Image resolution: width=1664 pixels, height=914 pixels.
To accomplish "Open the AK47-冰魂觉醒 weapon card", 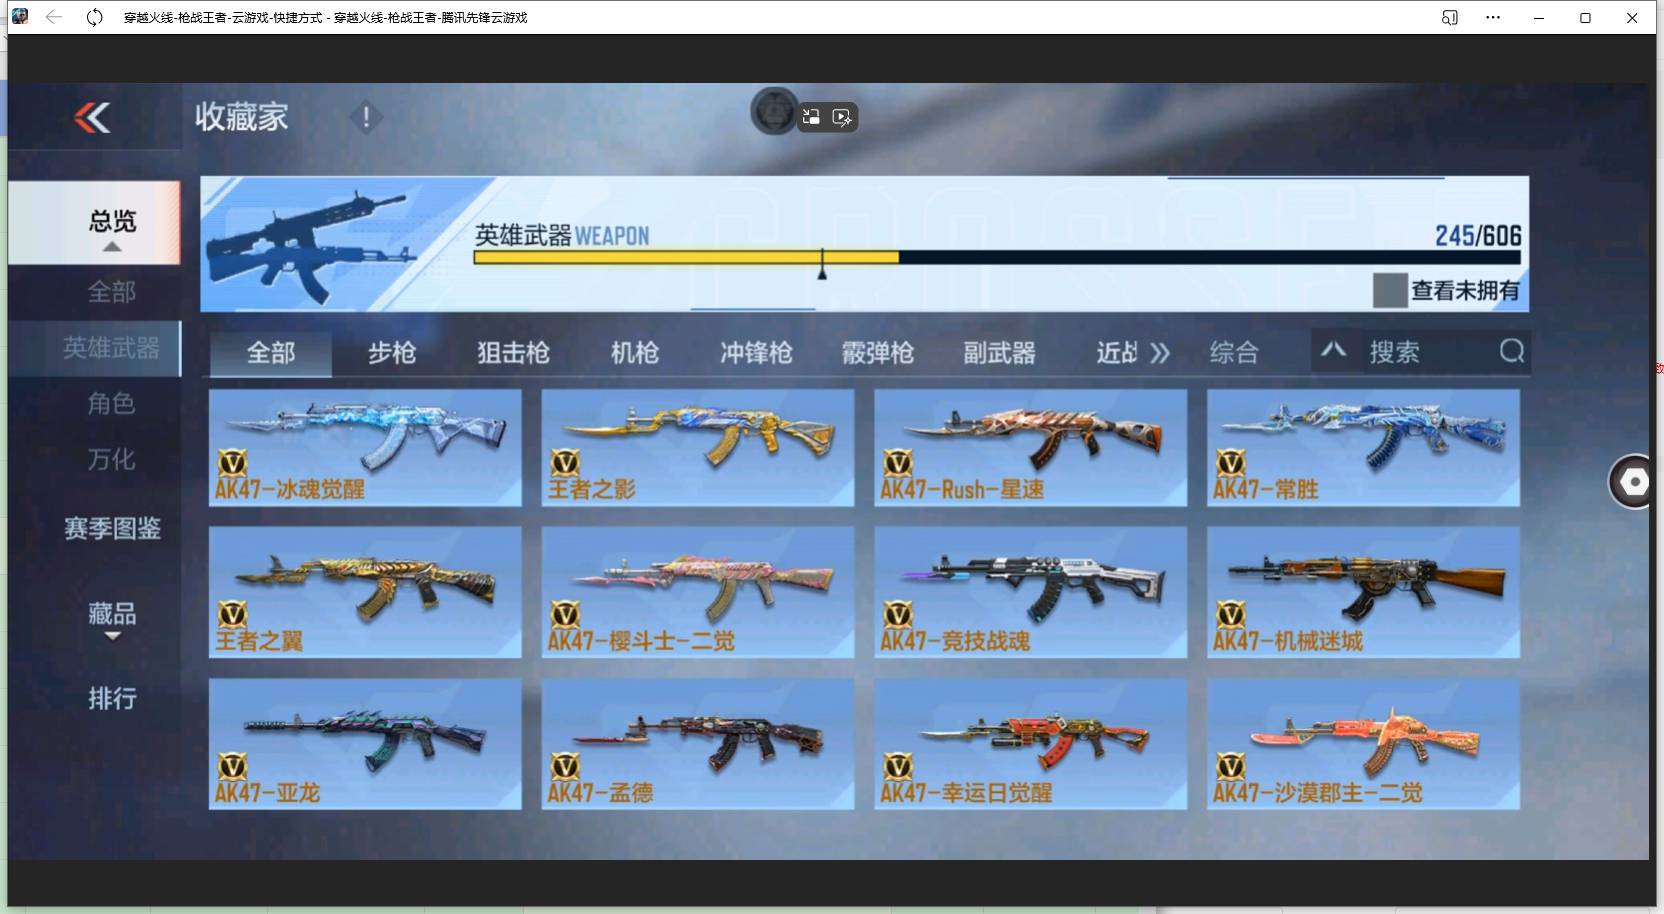I will (365, 447).
